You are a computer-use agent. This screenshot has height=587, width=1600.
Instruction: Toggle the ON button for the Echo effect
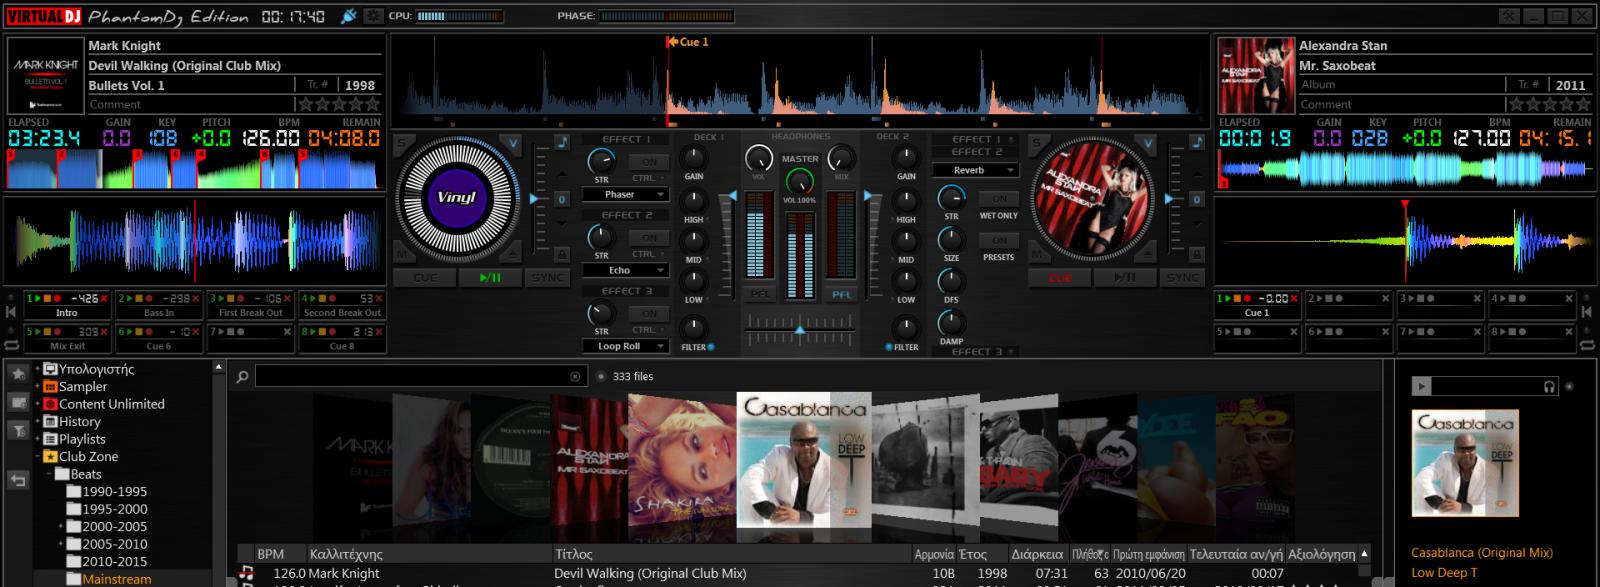pyautogui.click(x=650, y=237)
